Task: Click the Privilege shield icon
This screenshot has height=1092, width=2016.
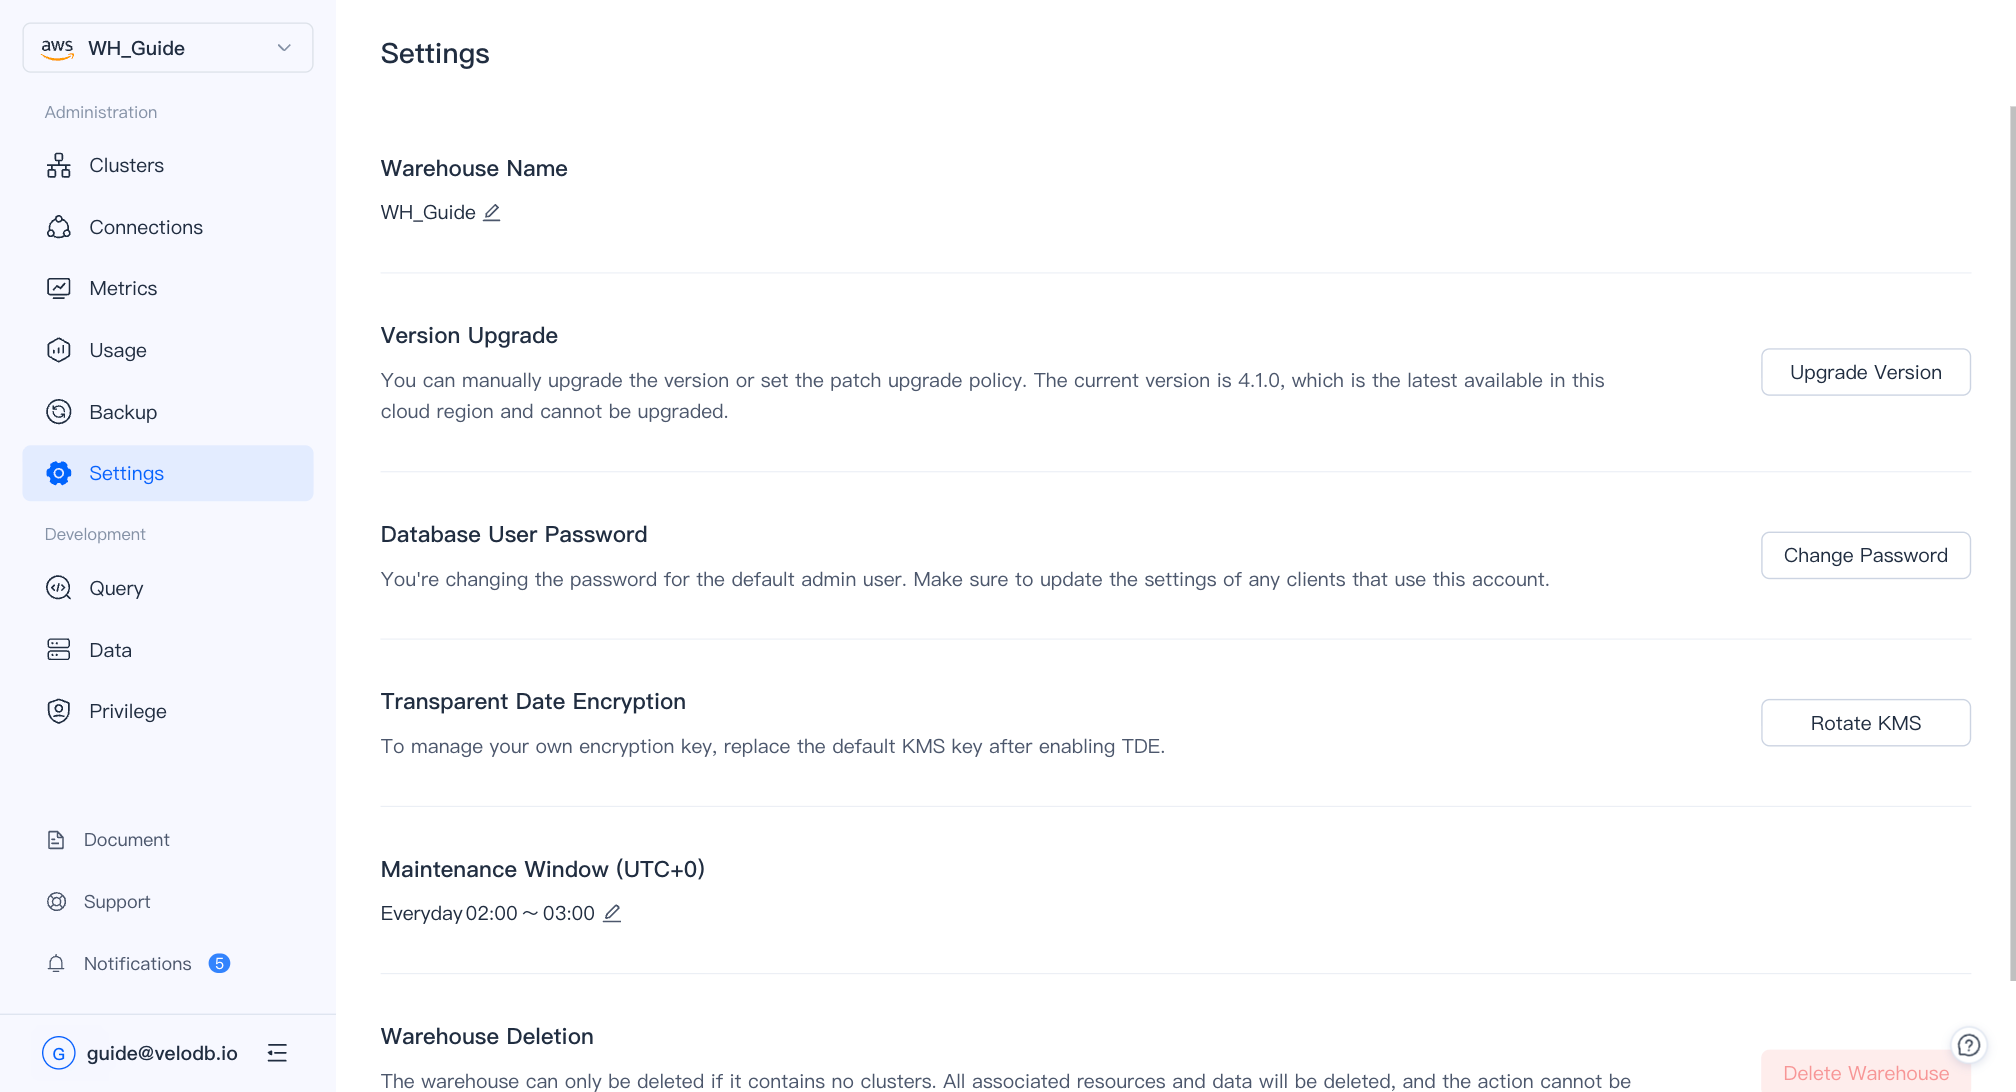Action: (x=59, y=711)
